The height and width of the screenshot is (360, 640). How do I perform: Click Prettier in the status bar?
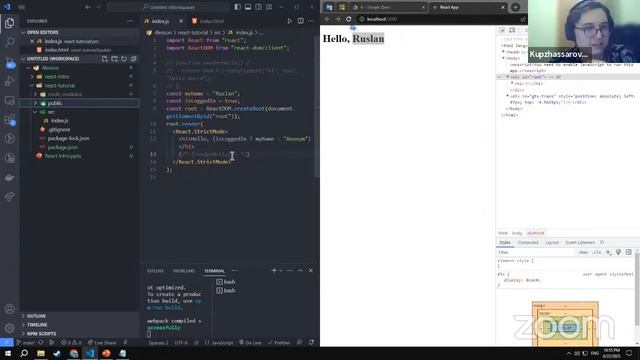pyautogui.click(x=279, y=342)
